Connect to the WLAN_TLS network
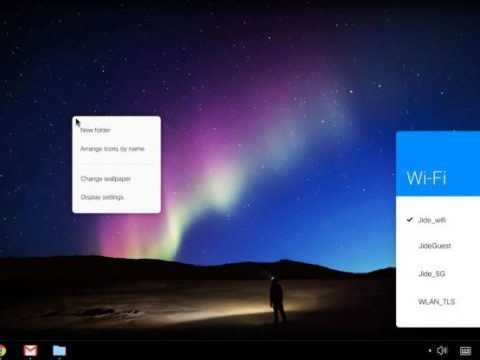480x360 pixels. [437, 302]
